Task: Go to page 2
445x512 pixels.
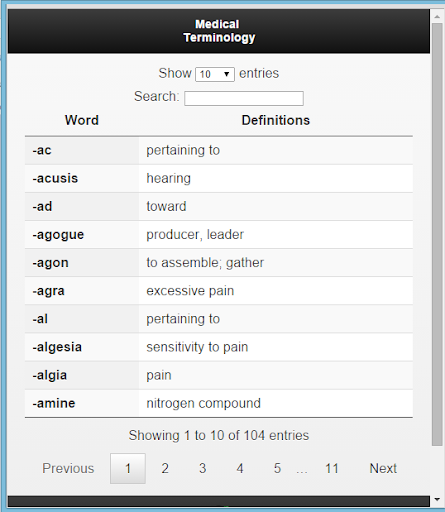Action: coord(165,468)
